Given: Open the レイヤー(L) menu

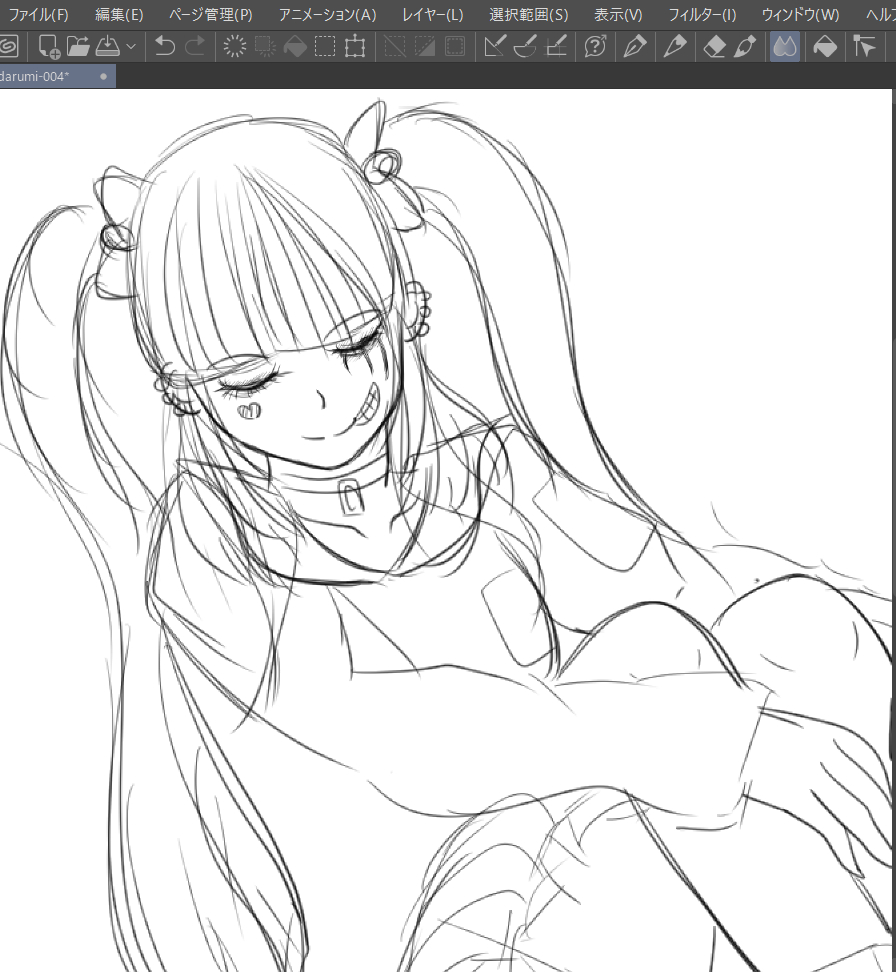Looking at the screenshot, I should coord(433,14).
